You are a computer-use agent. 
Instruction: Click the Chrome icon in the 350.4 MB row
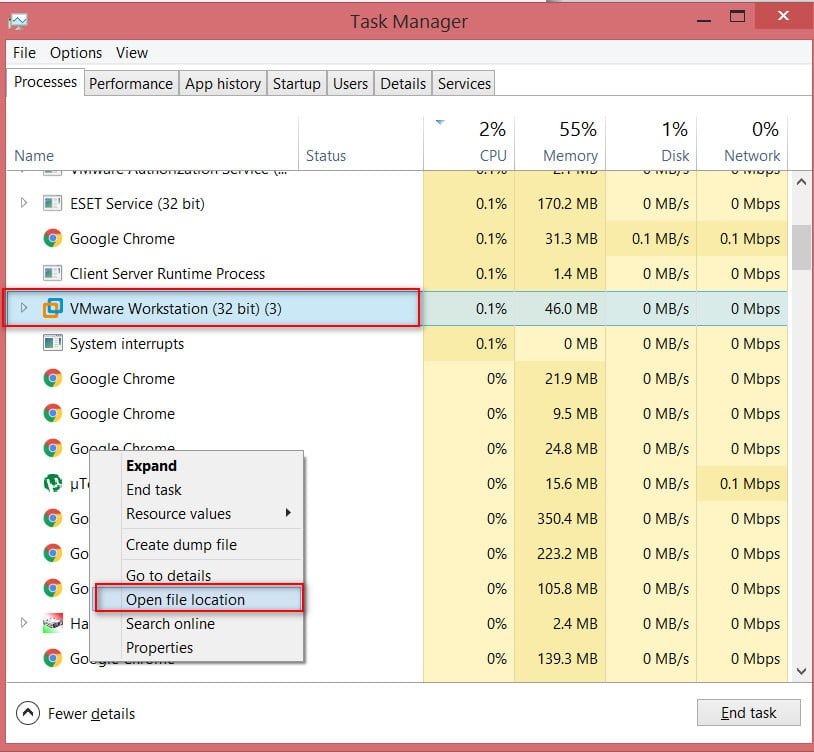click(x=52, y=518)
